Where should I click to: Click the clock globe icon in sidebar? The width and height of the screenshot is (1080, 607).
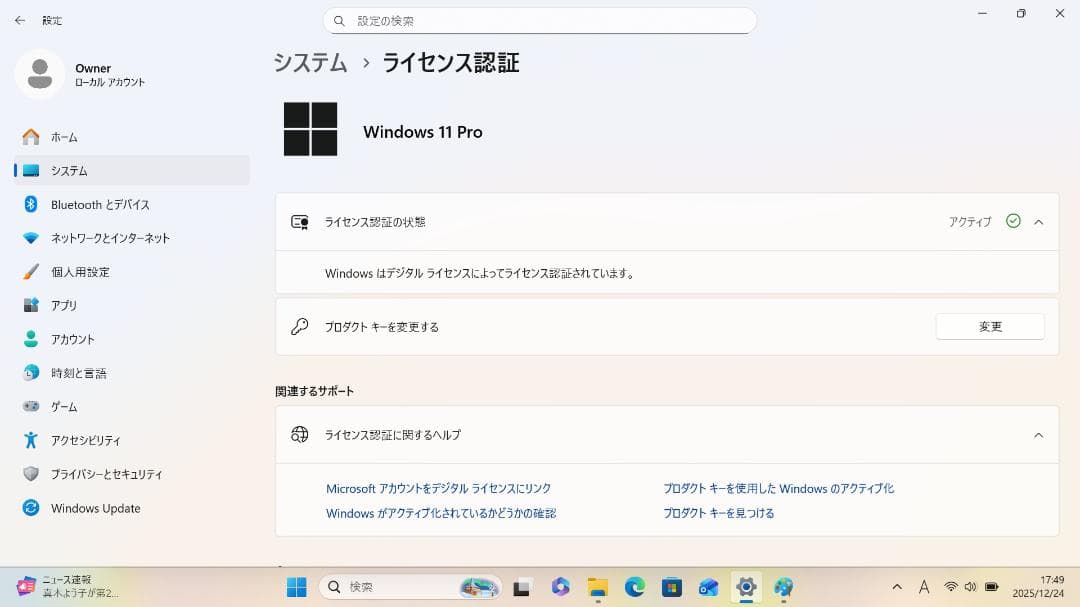point(31,373)
